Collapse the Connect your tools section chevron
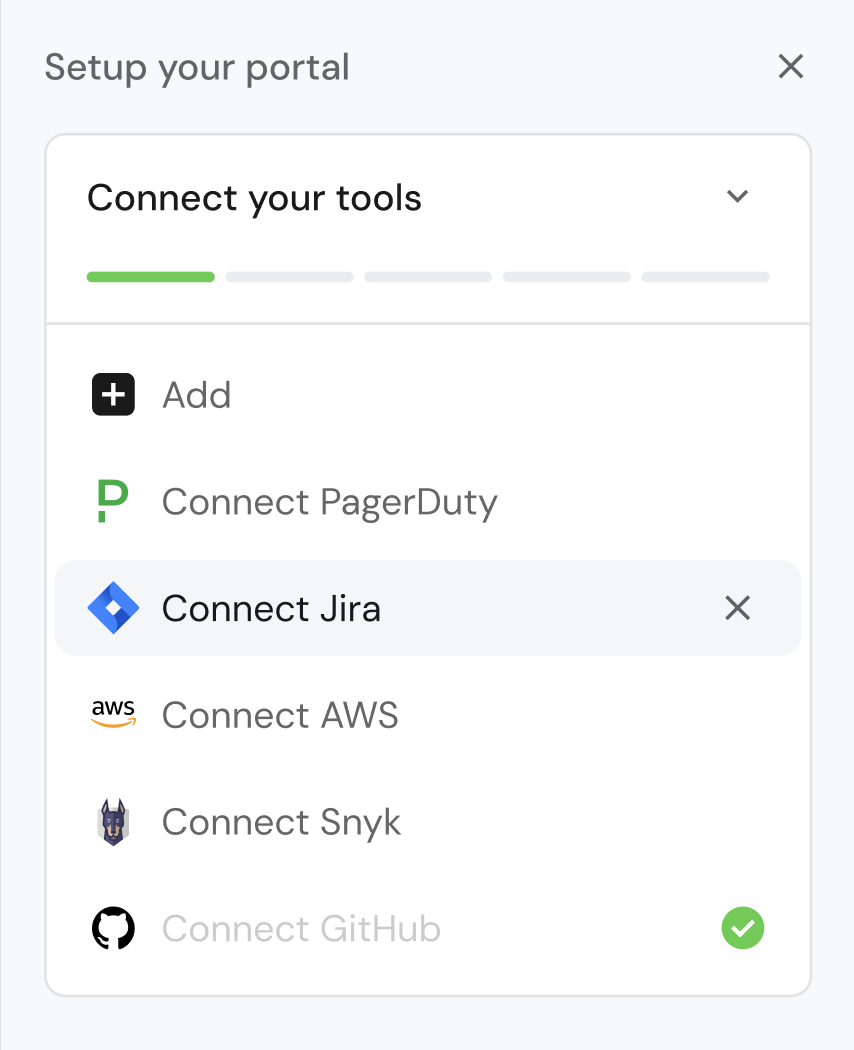854x1050 pixels. pos(737,197)
